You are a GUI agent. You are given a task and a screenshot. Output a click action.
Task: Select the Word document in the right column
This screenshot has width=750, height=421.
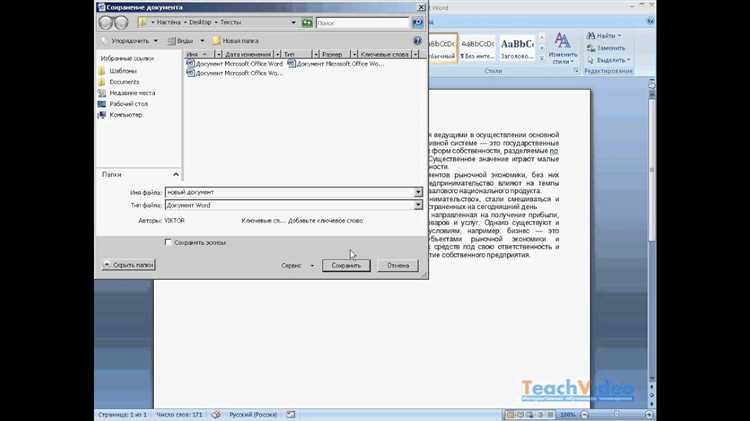coord(336,64)
